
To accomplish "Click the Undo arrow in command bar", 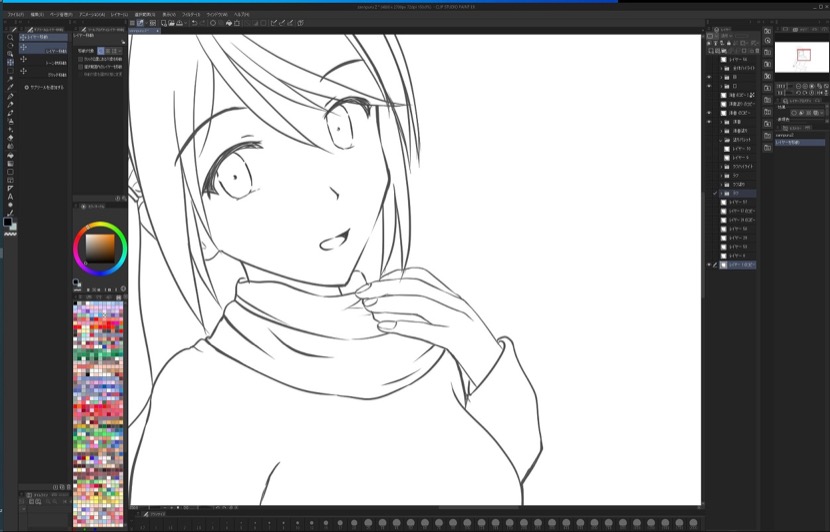I will (x=194, y=23).
